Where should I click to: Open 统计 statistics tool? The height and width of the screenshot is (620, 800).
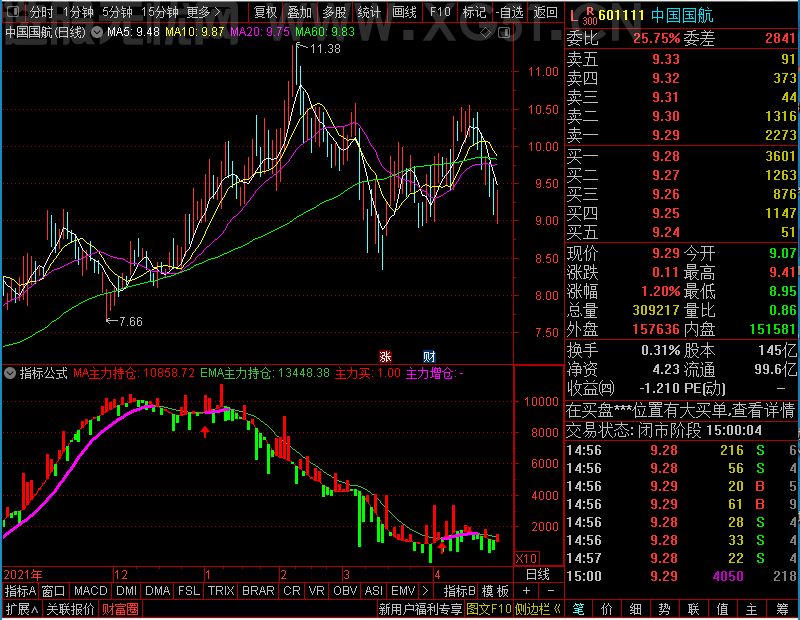pos(369,12)
